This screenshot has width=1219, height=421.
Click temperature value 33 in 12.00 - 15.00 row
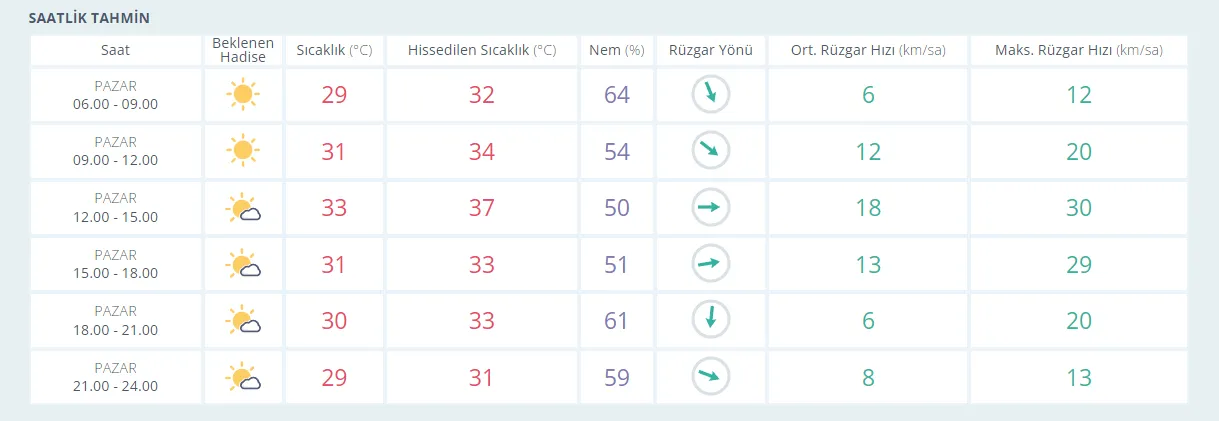pos(335,208)
